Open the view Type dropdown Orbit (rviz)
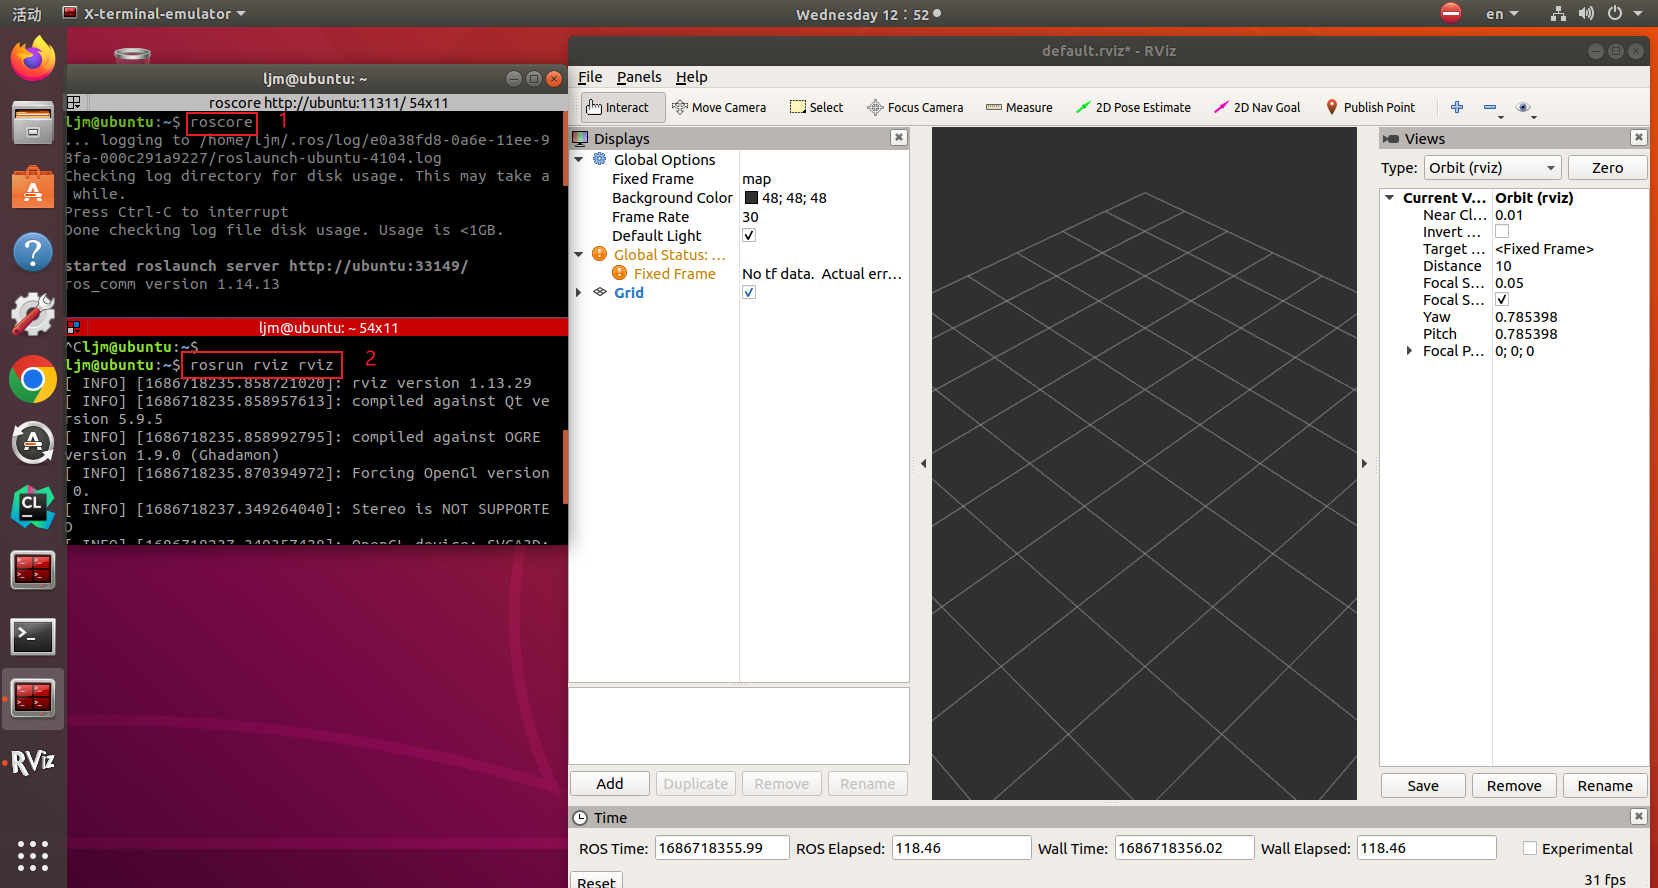Screen dimensions: 1658x888 pos(1492,168)
